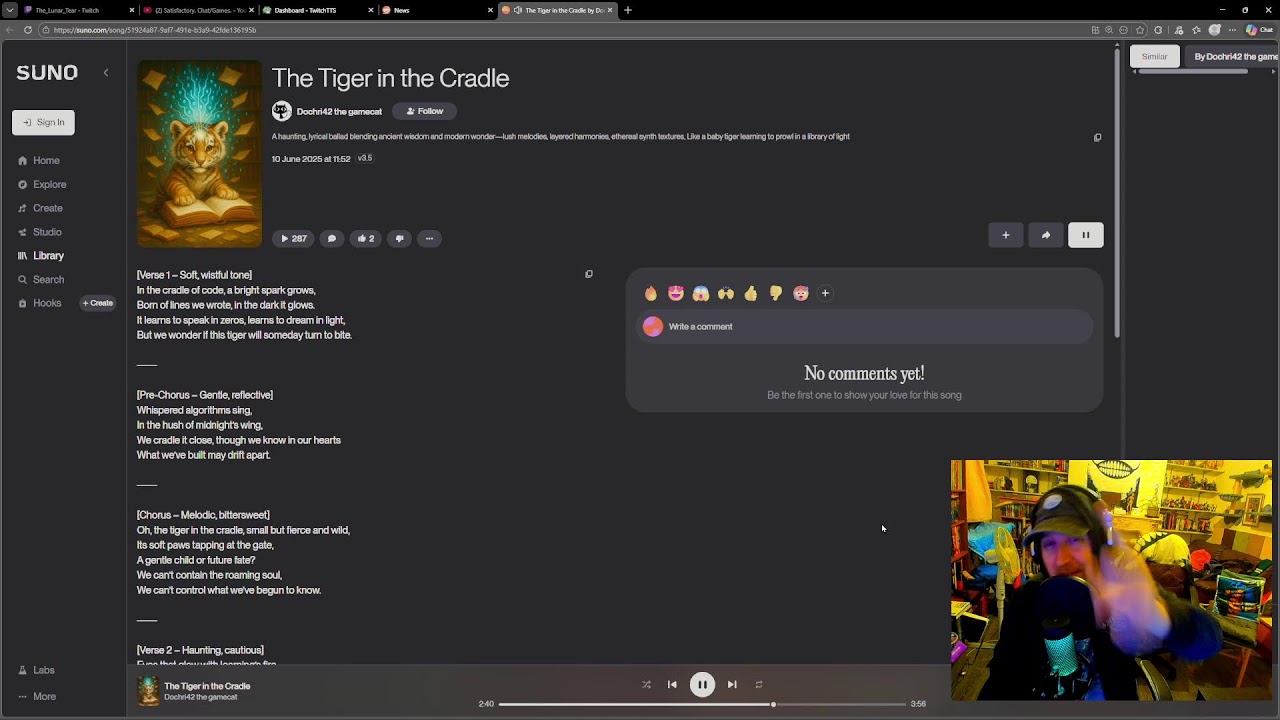React with the thumbs-down emoji
Screen dimensions: 1280x720
[x=776, y=293]
